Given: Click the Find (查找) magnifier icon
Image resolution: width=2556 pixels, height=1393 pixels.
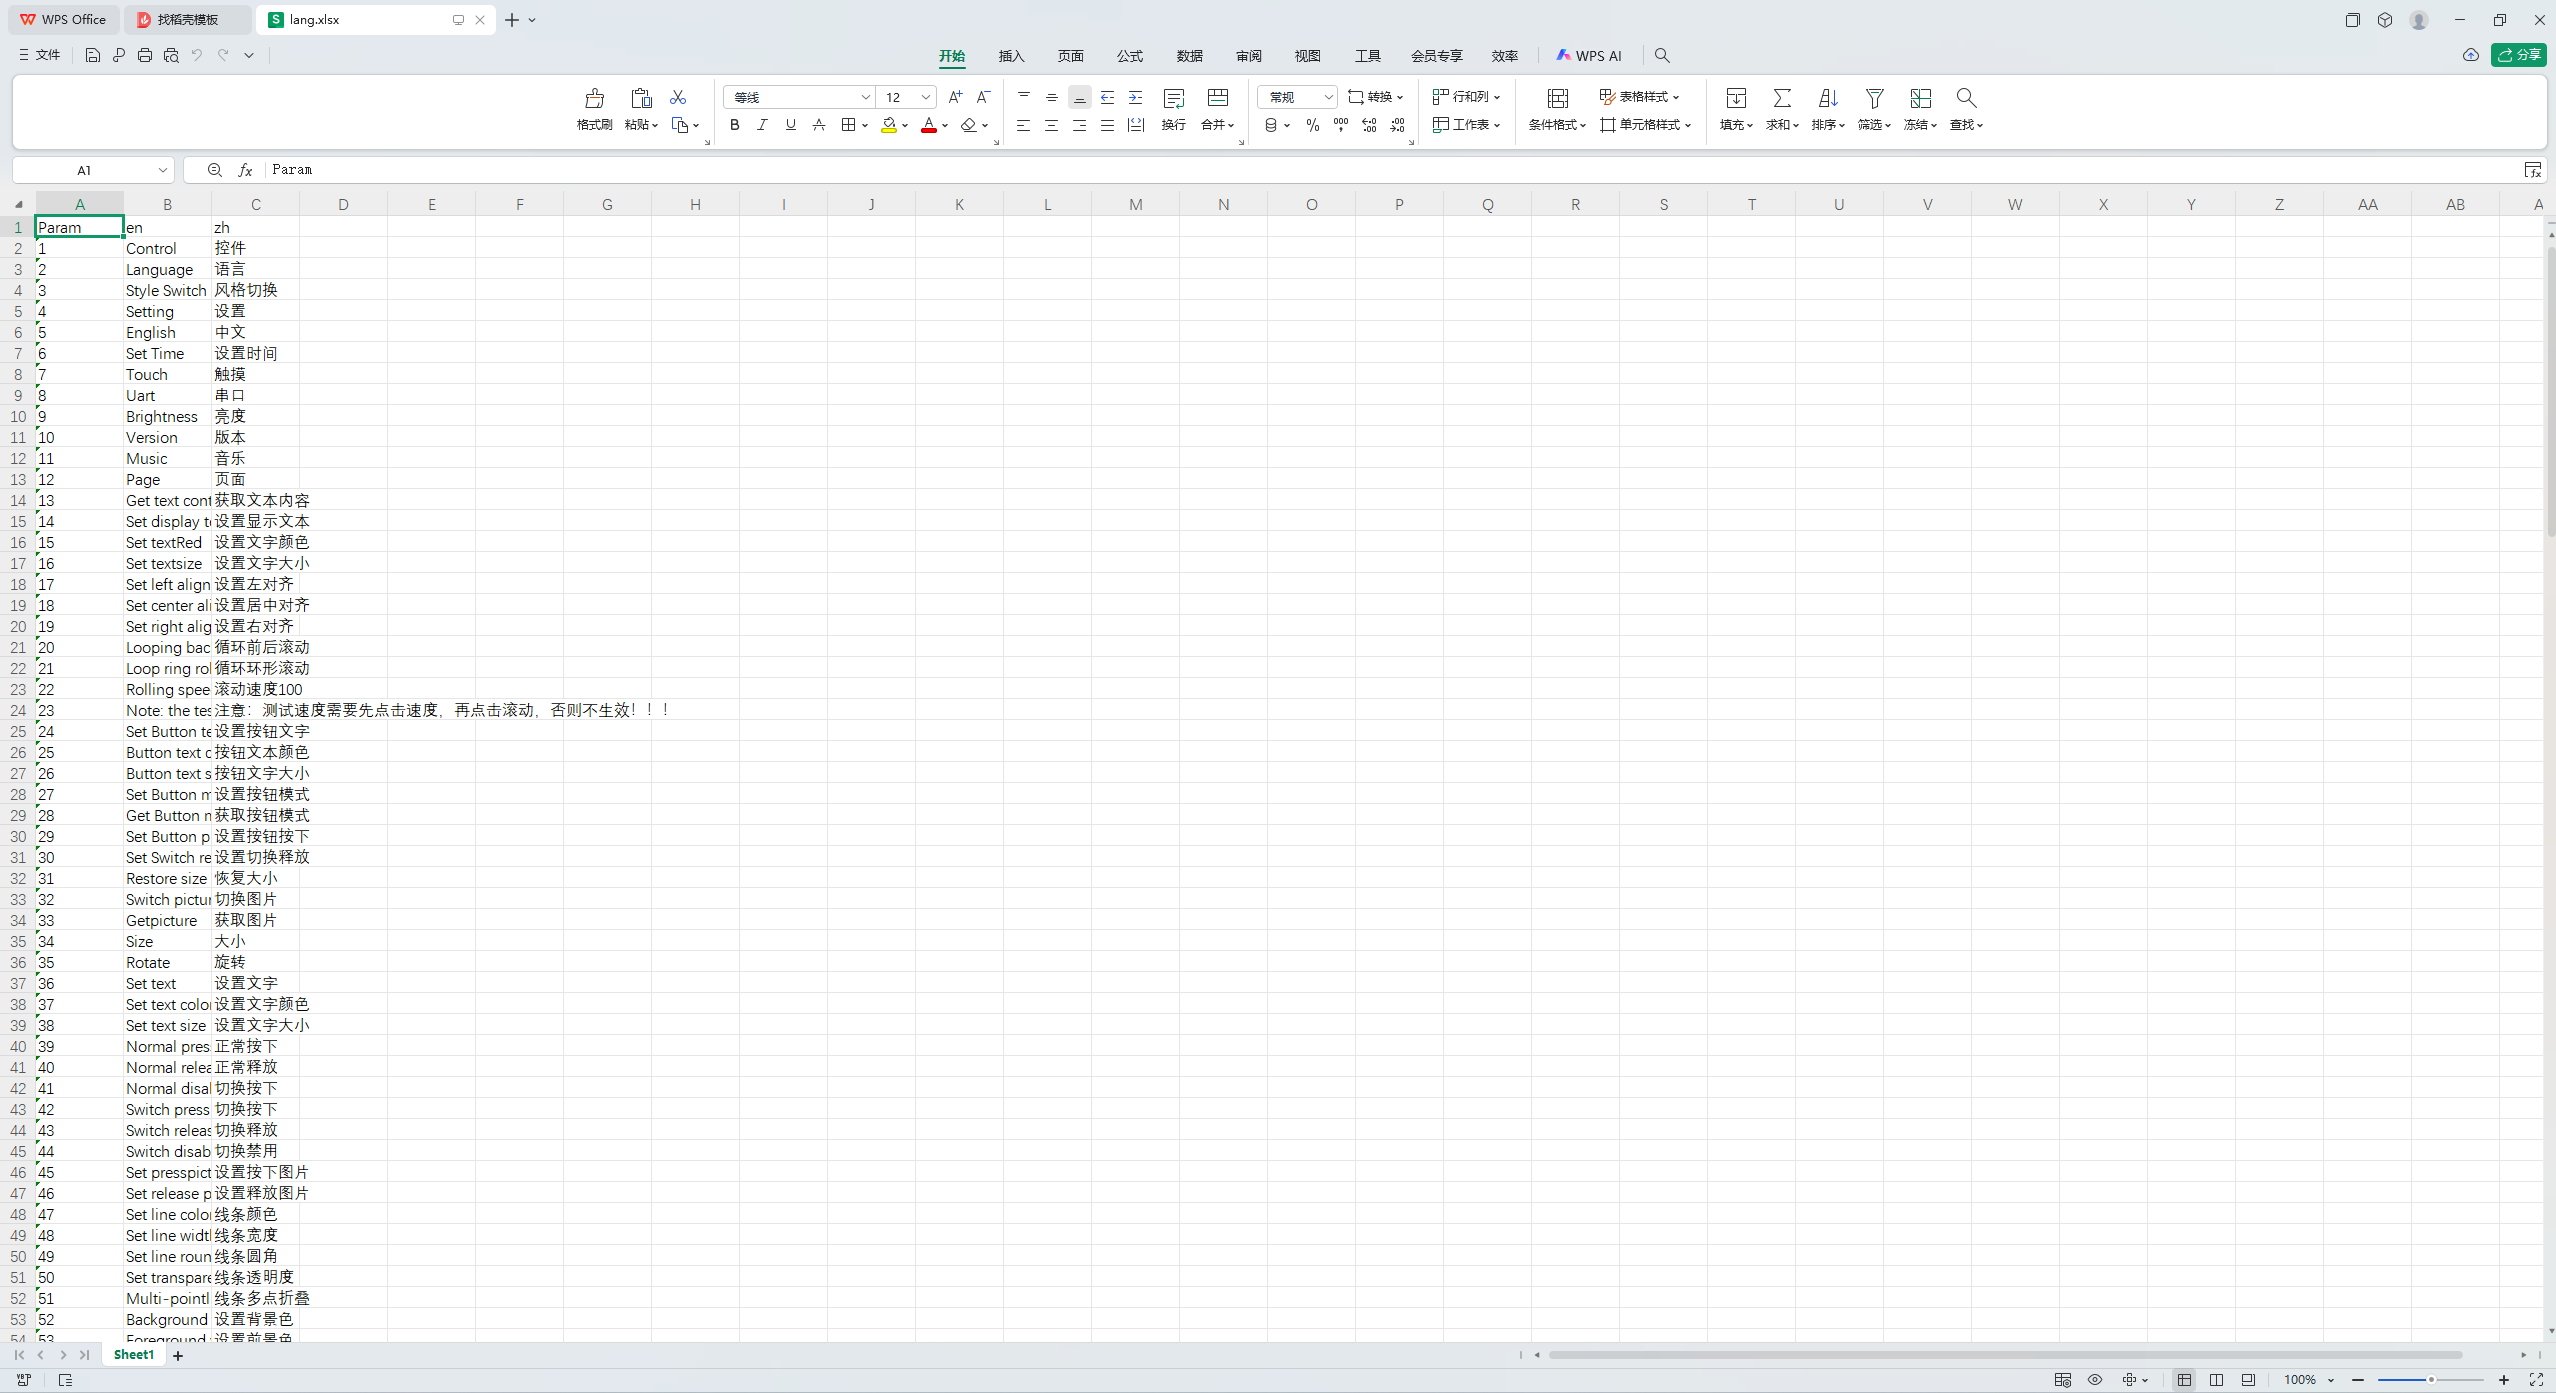Looking at the screenshot, I should [1966, 98].
